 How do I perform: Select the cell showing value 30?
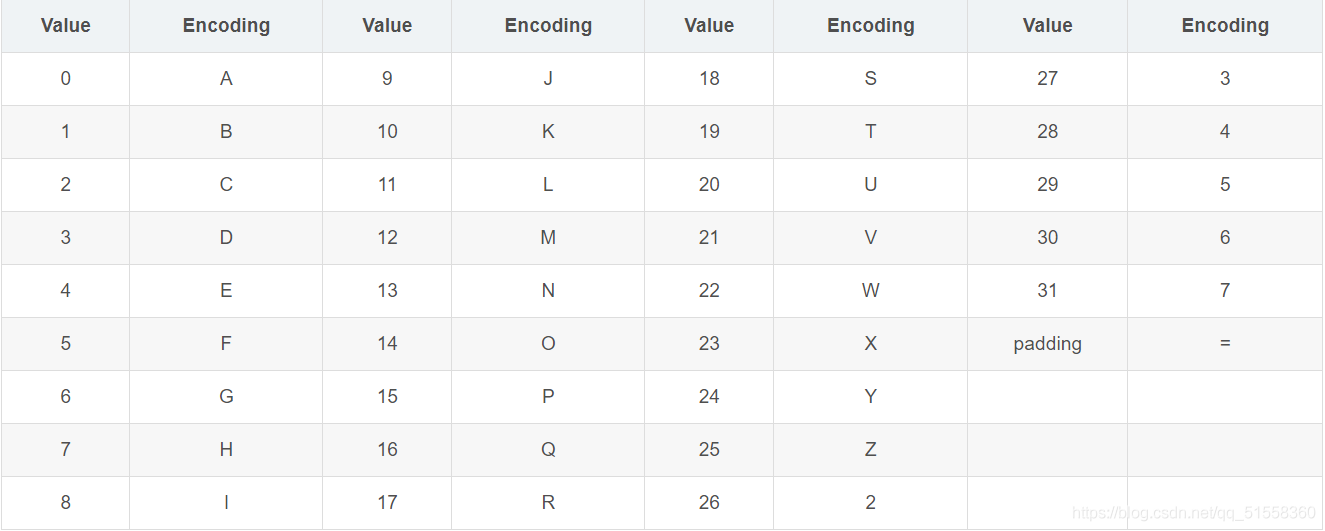click(x=1047, y=238)
